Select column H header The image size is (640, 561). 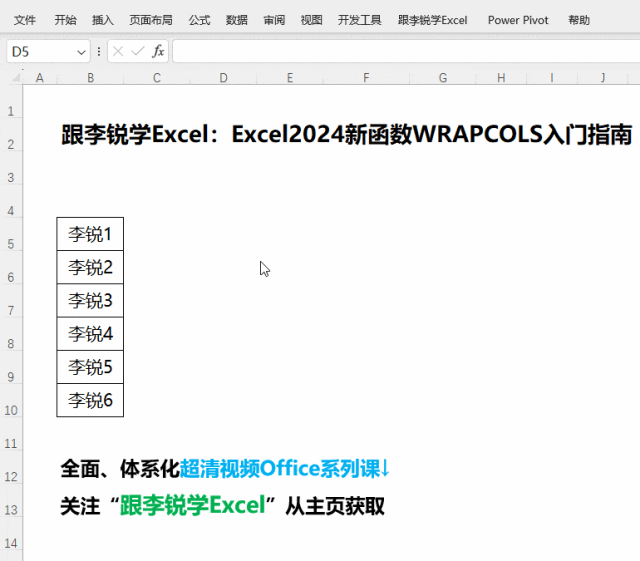(x=501, y=77)
